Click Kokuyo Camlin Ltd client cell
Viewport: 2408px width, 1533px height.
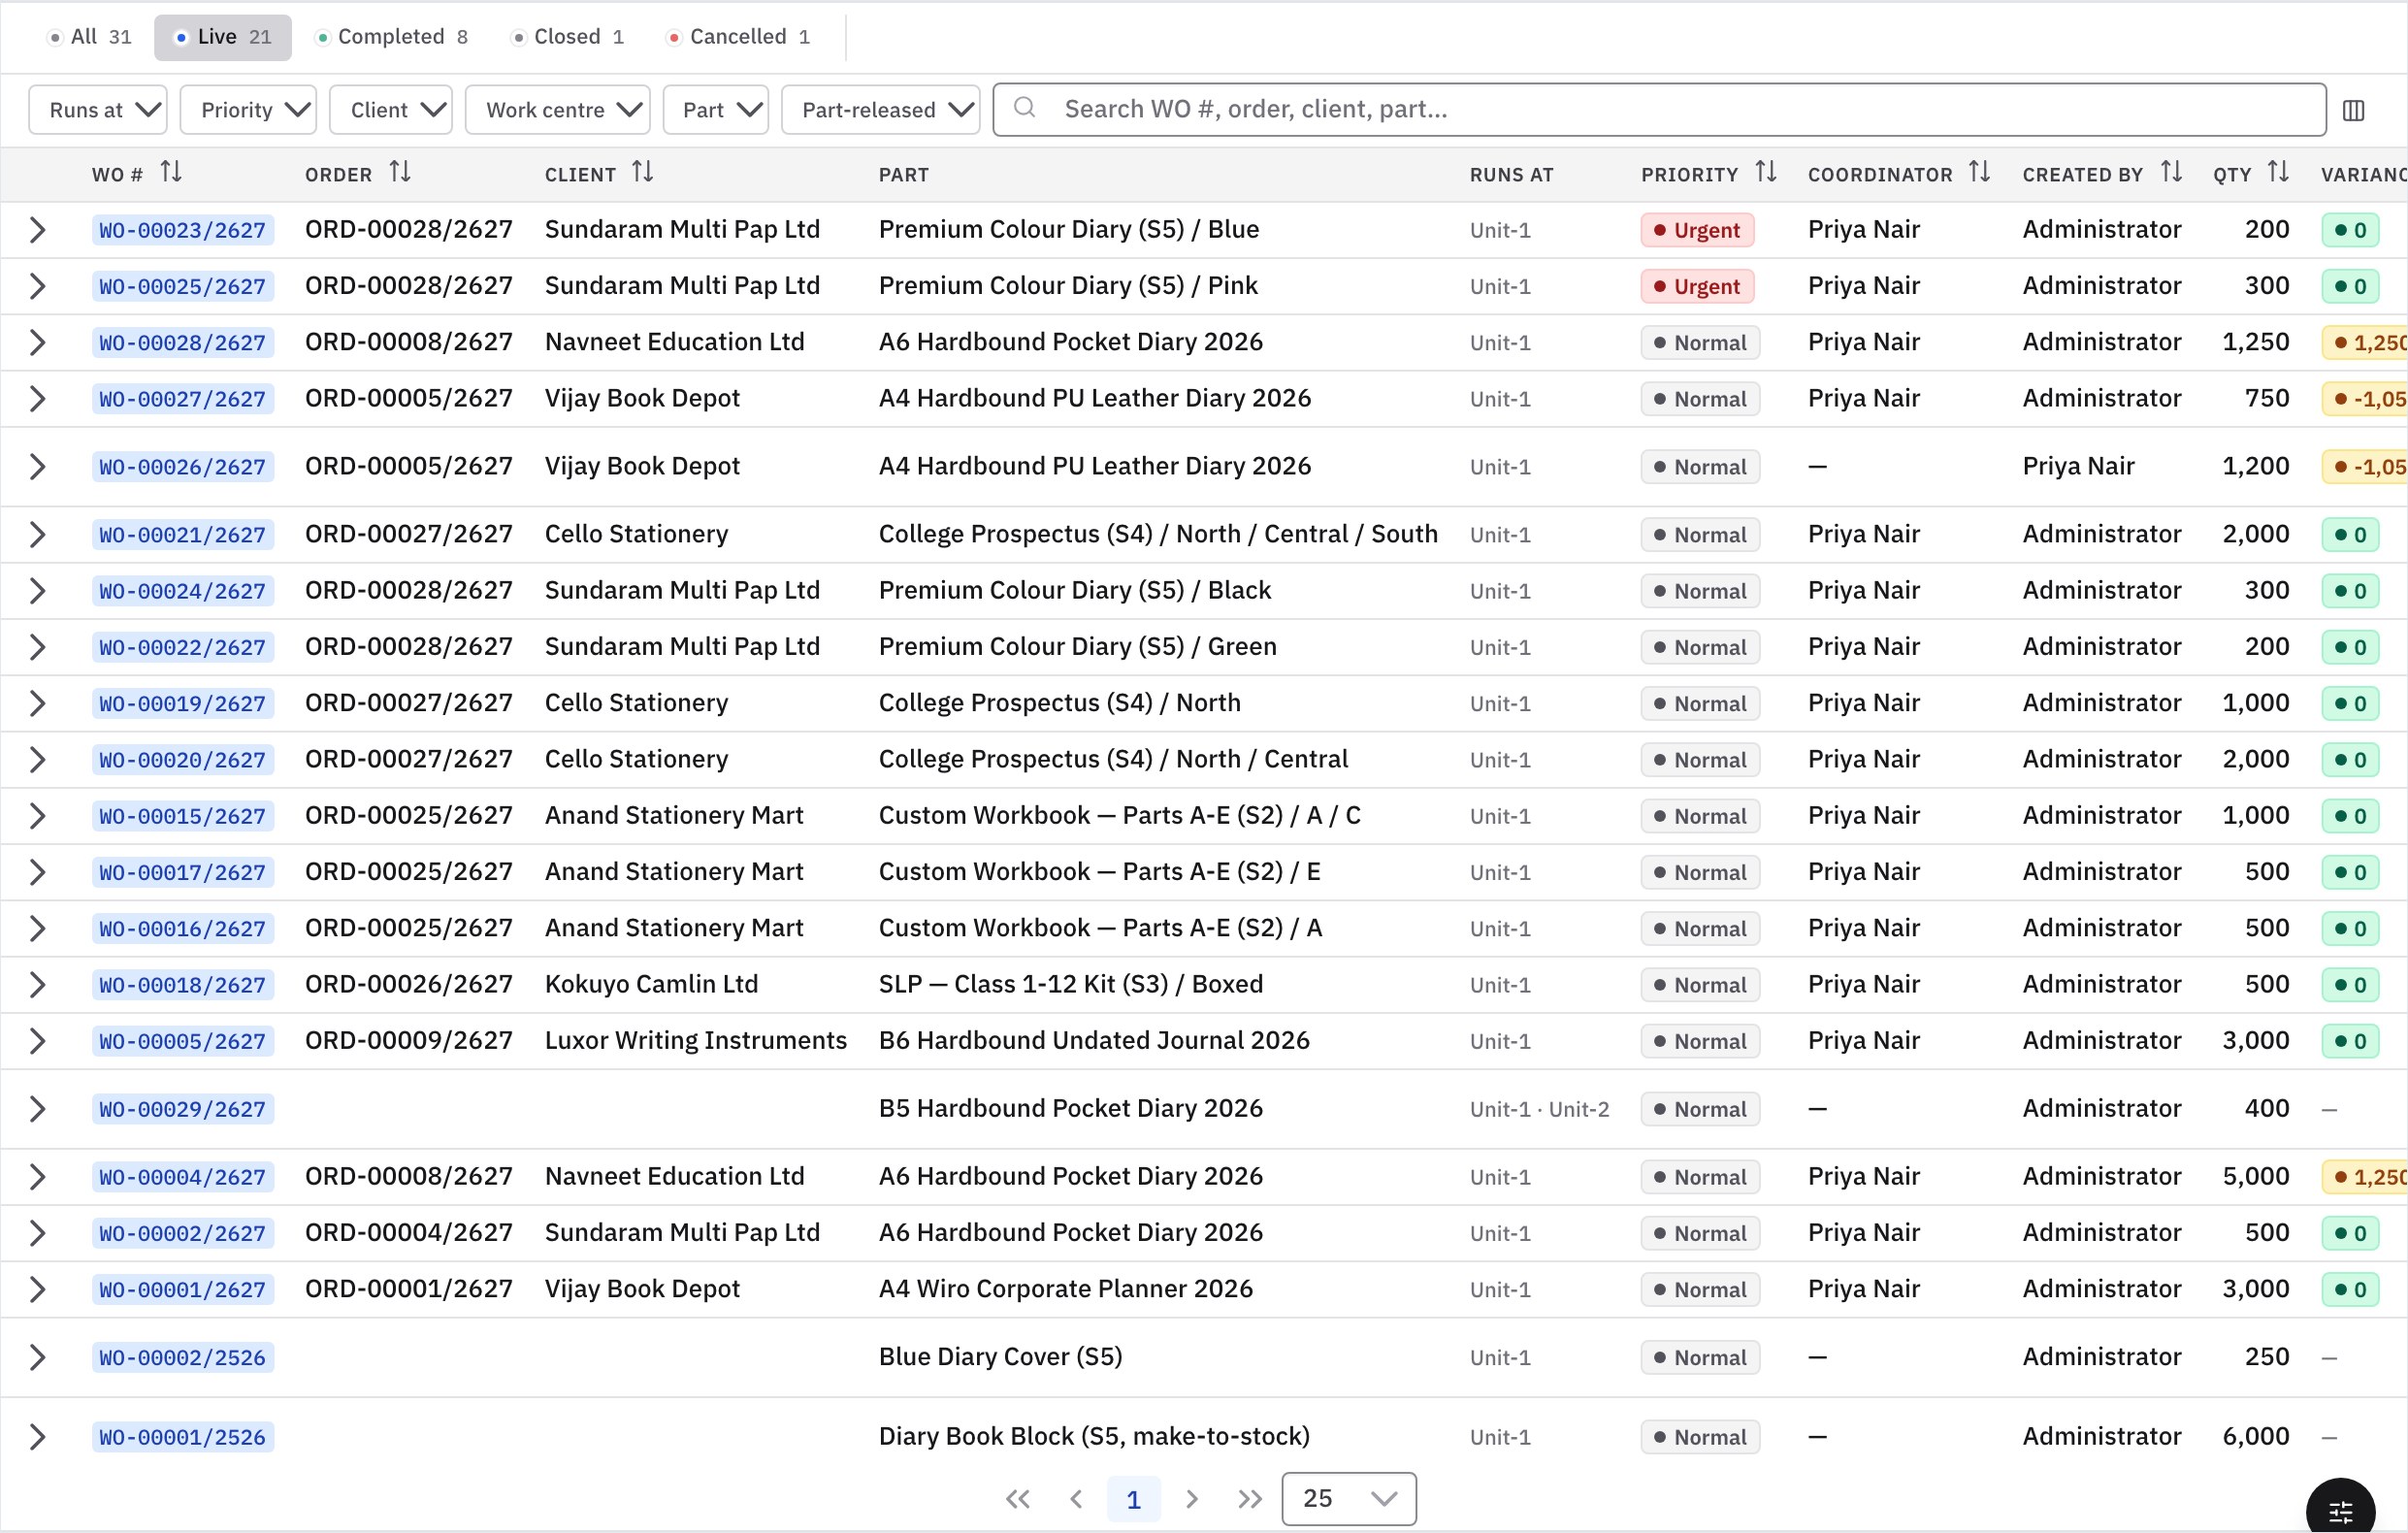click(651, 984)
